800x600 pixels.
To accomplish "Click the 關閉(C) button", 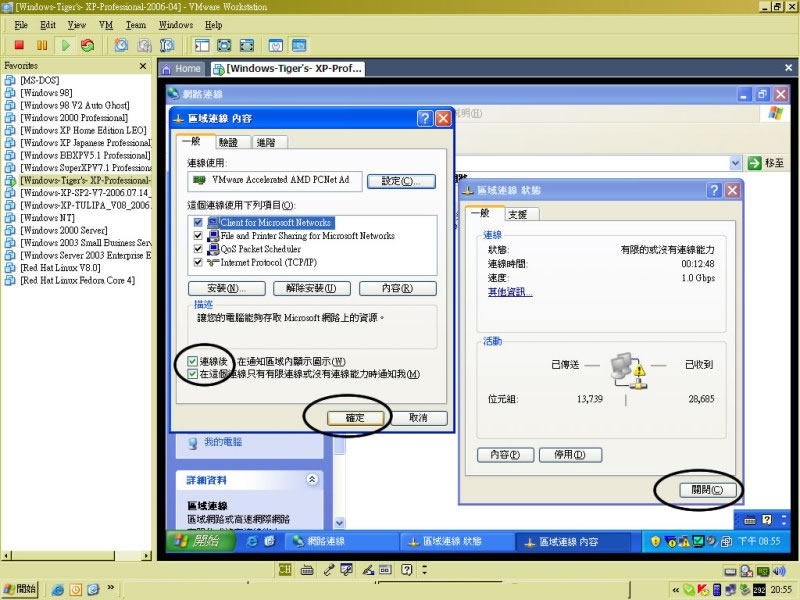I will (x=707, y=490).
